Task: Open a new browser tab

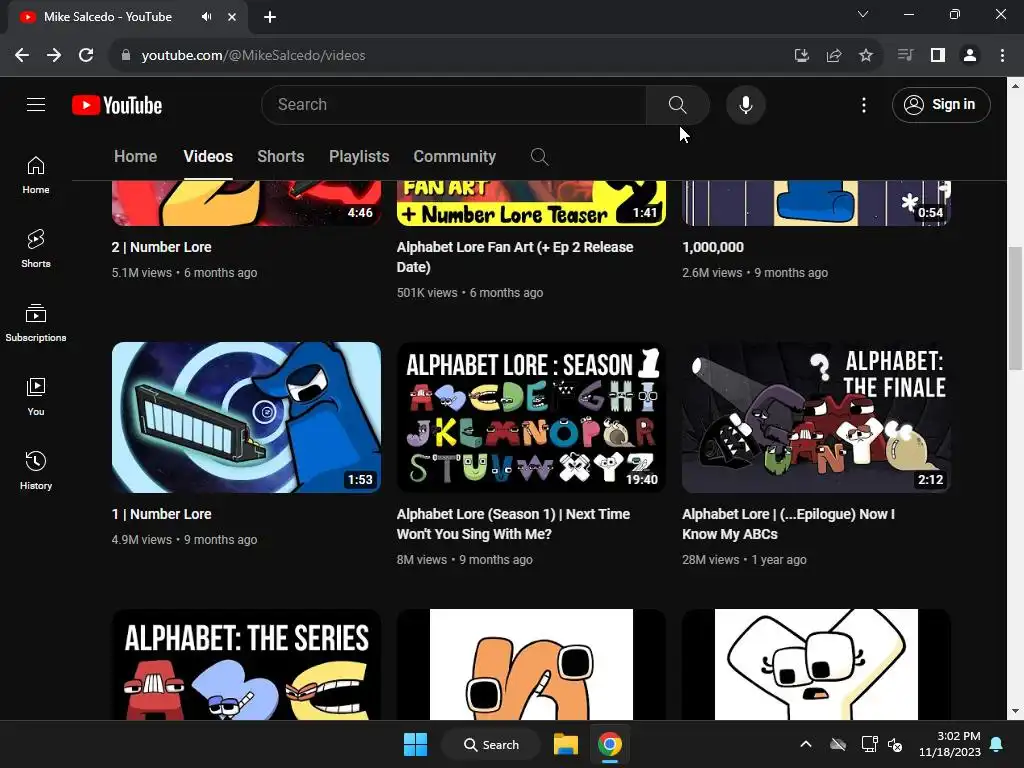Action: [270, 17]
